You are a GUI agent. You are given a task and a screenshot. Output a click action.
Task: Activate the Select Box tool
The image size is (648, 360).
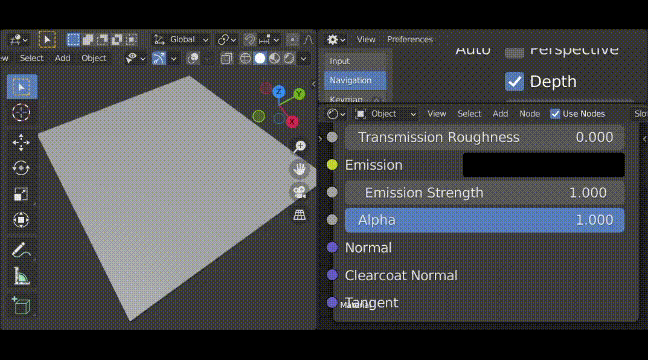[22, 87]
